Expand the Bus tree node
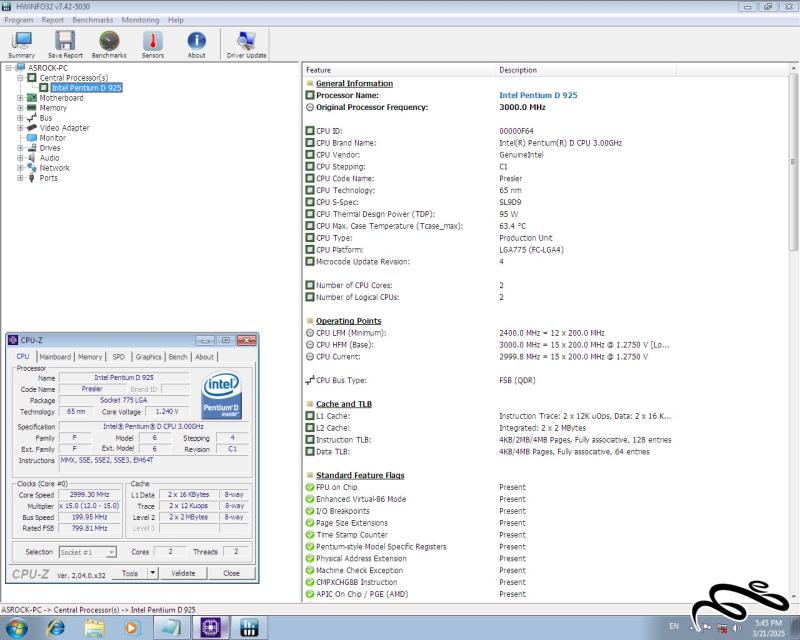 (20, 117)
